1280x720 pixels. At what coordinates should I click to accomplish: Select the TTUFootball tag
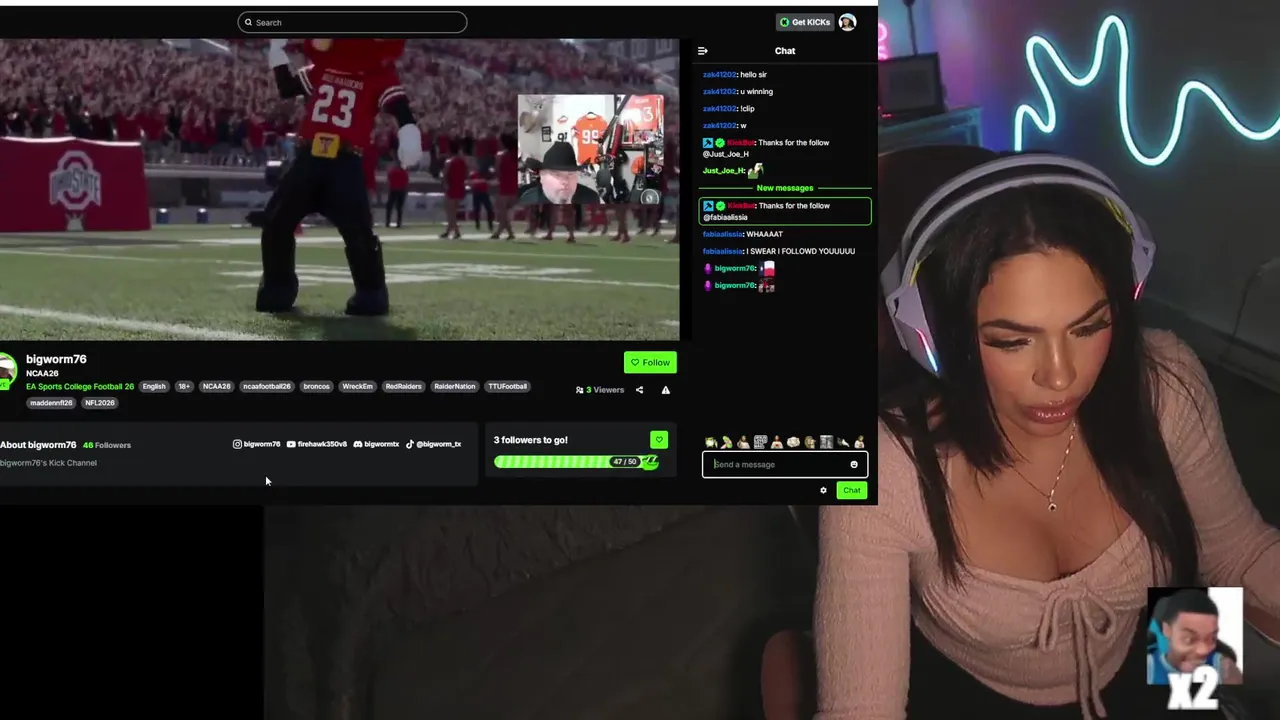pos(507,386)
